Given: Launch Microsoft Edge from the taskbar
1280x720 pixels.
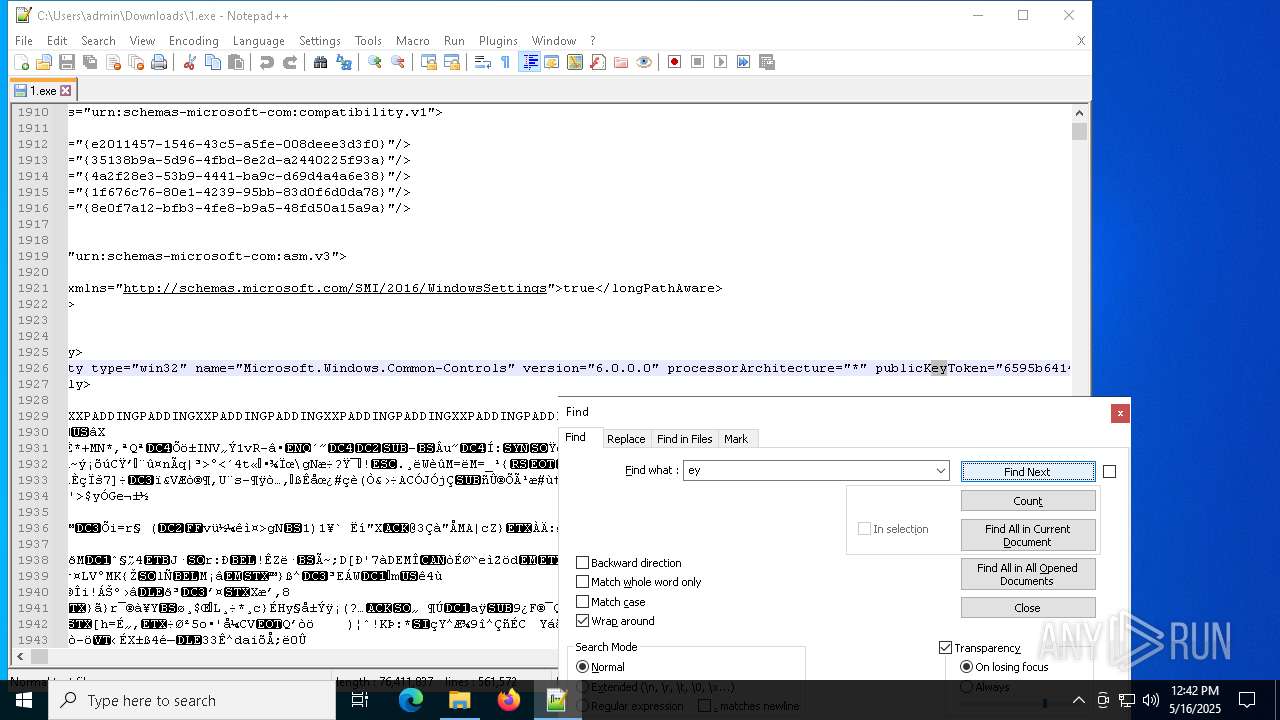Looking at the screenshot, I should coord(411,700).
